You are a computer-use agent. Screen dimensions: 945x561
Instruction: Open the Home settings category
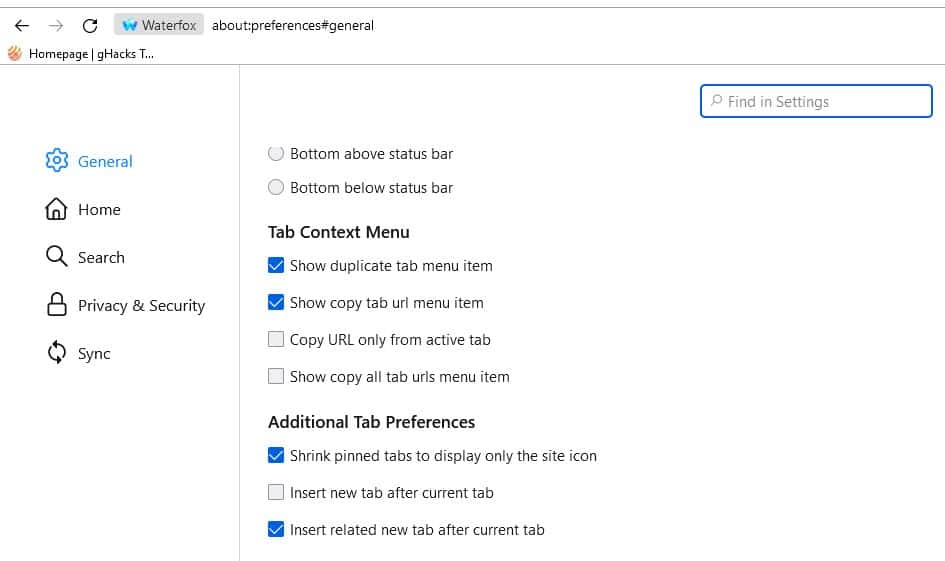point(83,209)
